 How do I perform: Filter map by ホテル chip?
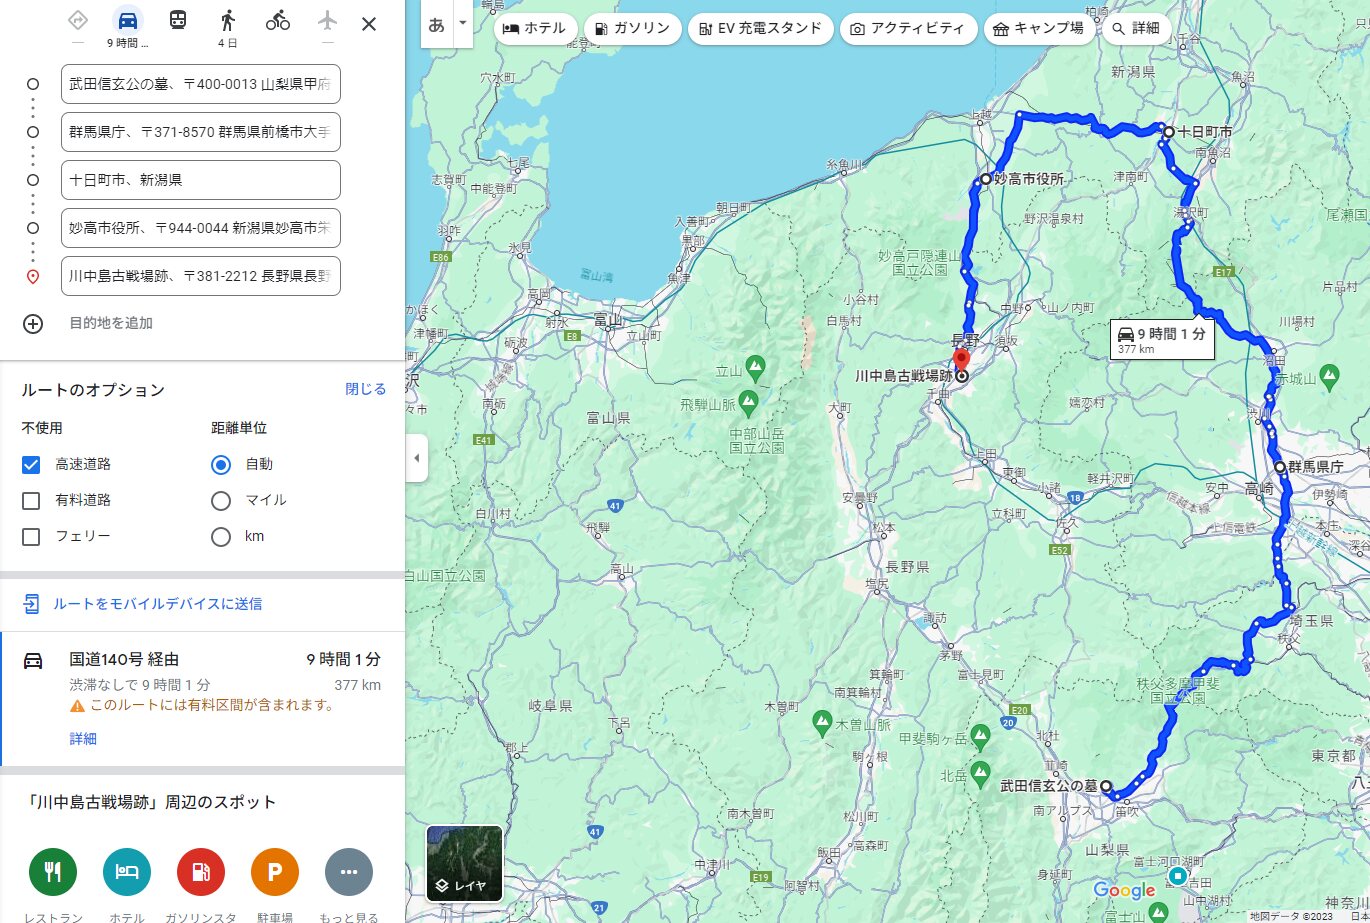[536, 28]
